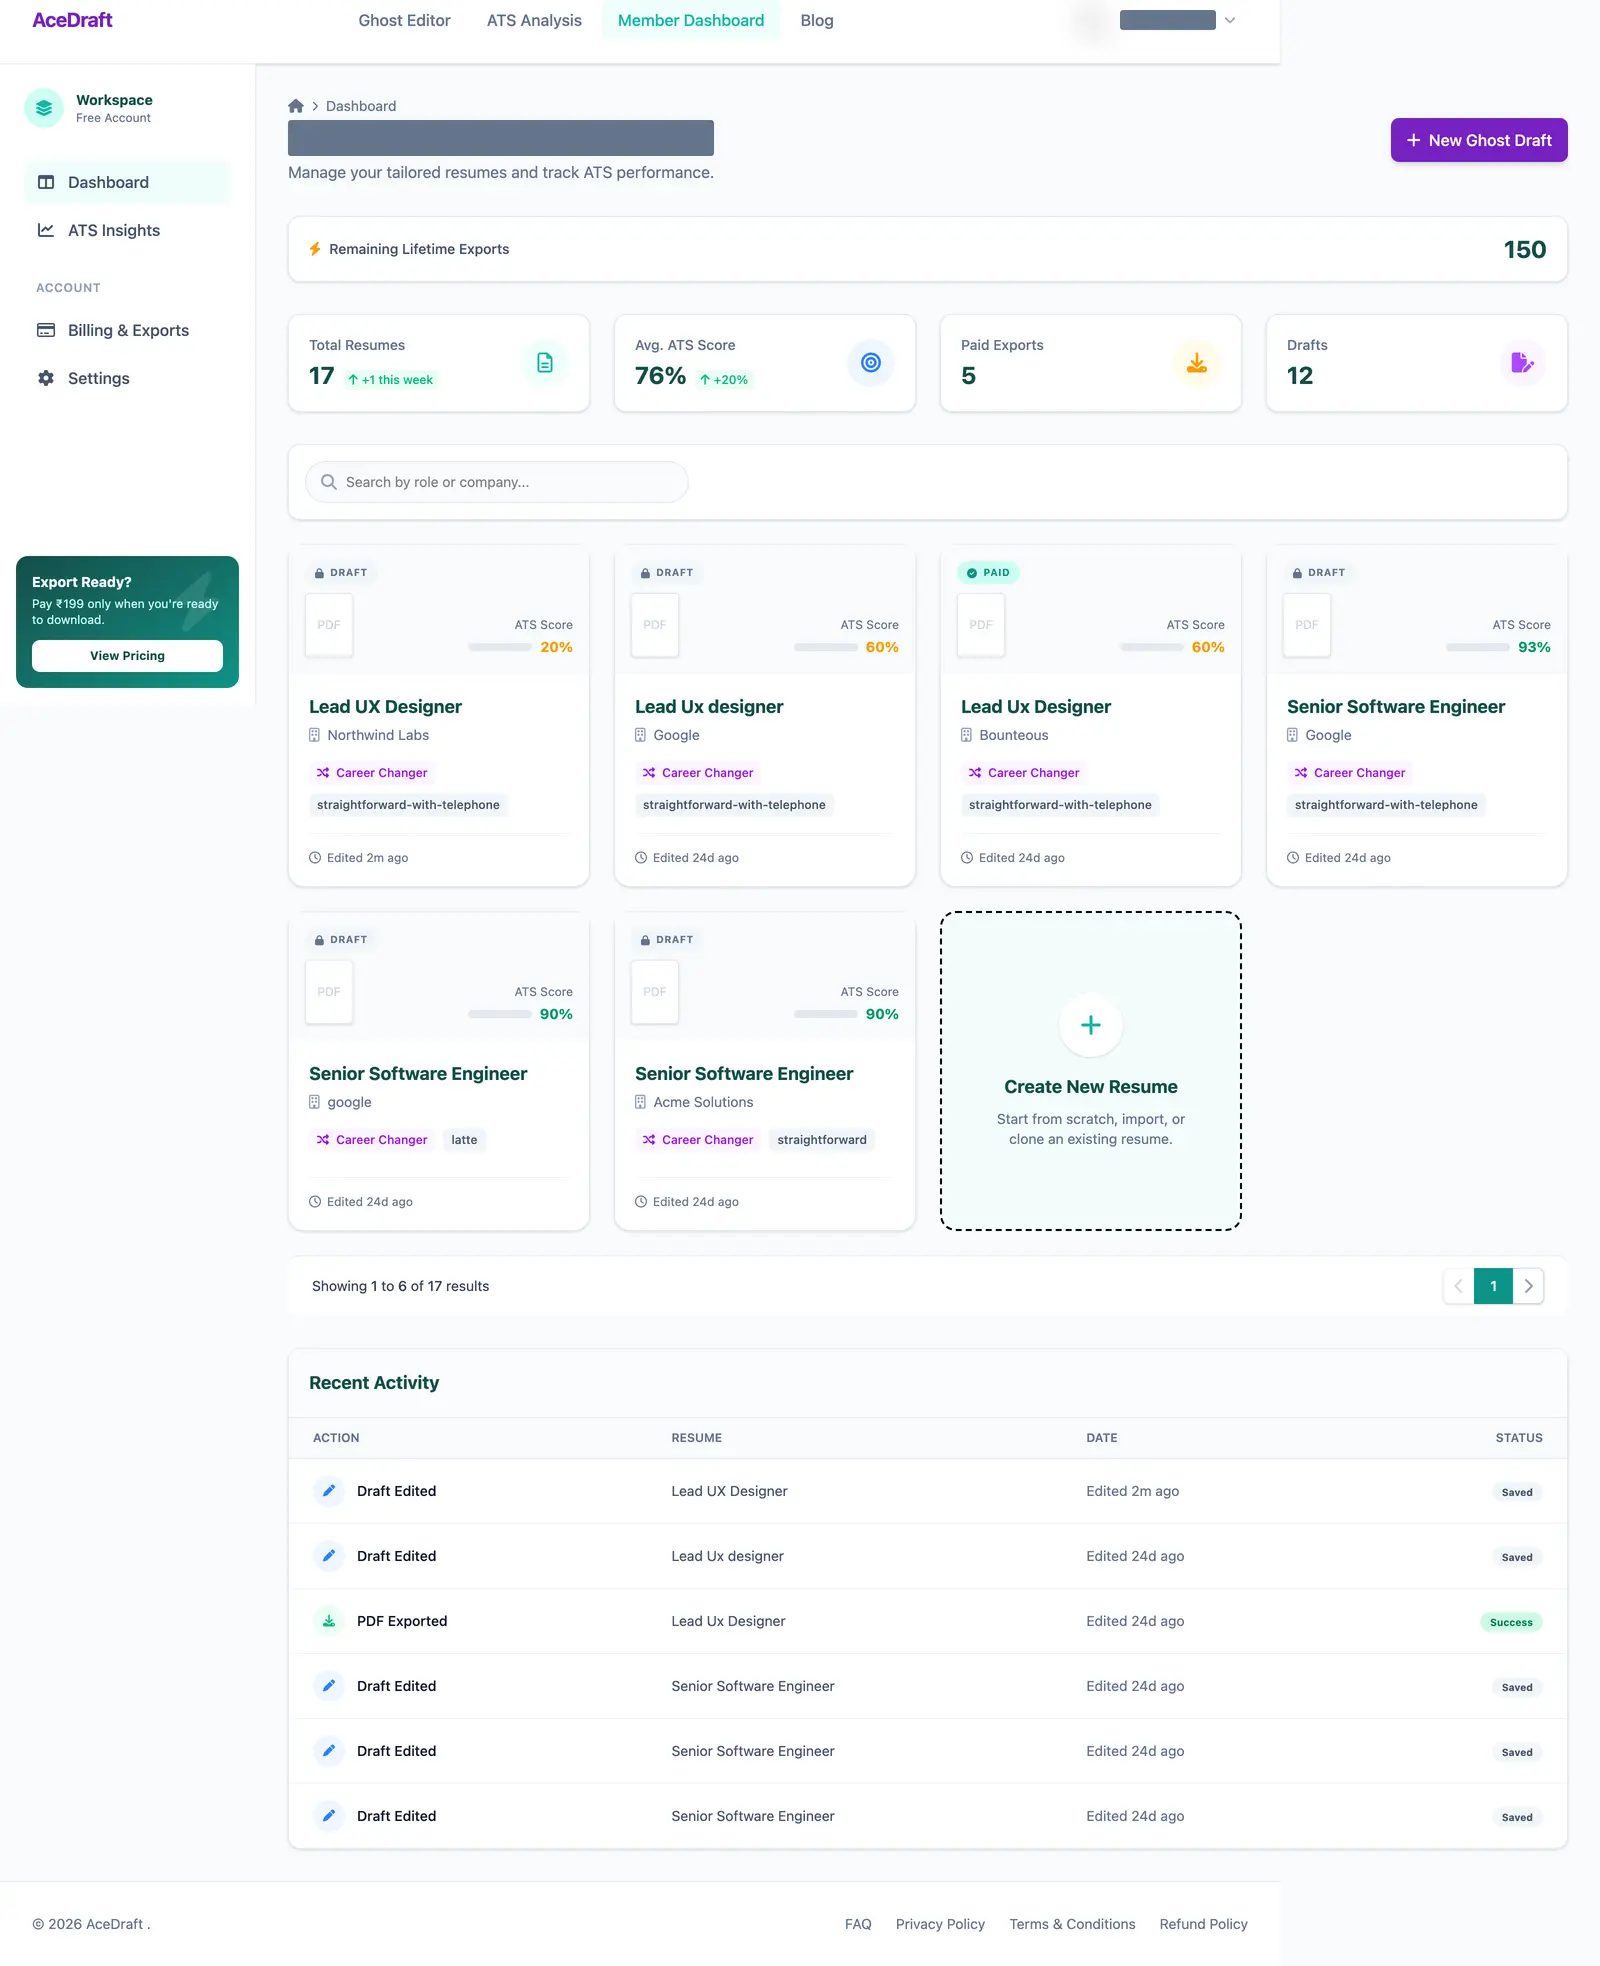Click the plus icon above Create New Resume
Screen dimensions: 1600x1966
1091,1025
